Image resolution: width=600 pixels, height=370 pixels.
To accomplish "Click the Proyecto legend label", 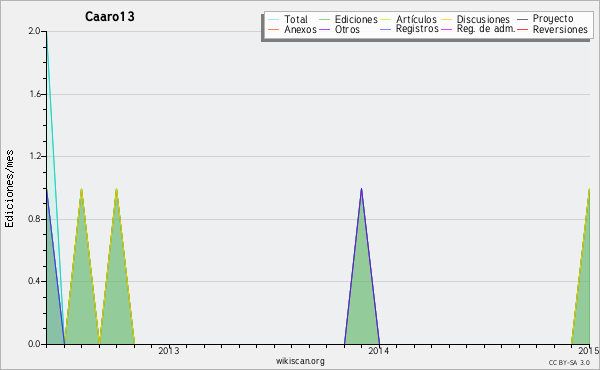I will click(553, 19).
